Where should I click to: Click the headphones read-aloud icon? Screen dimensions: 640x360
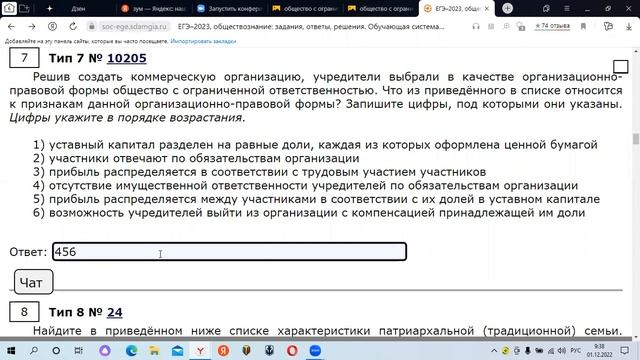point(476,27)
